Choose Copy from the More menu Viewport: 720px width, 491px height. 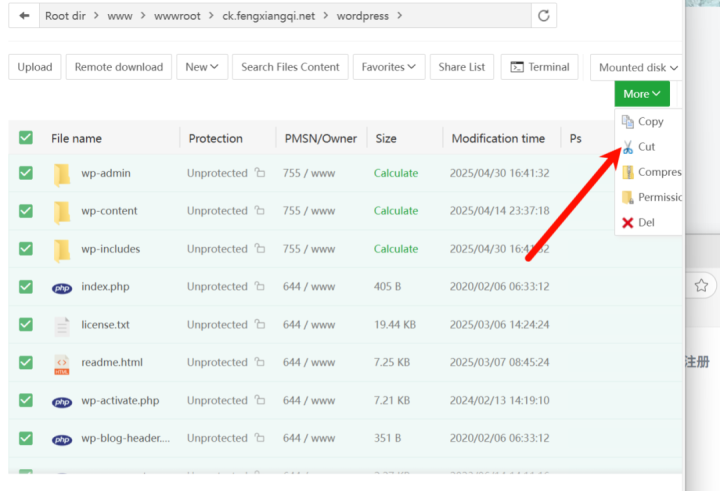pos(649,121)
